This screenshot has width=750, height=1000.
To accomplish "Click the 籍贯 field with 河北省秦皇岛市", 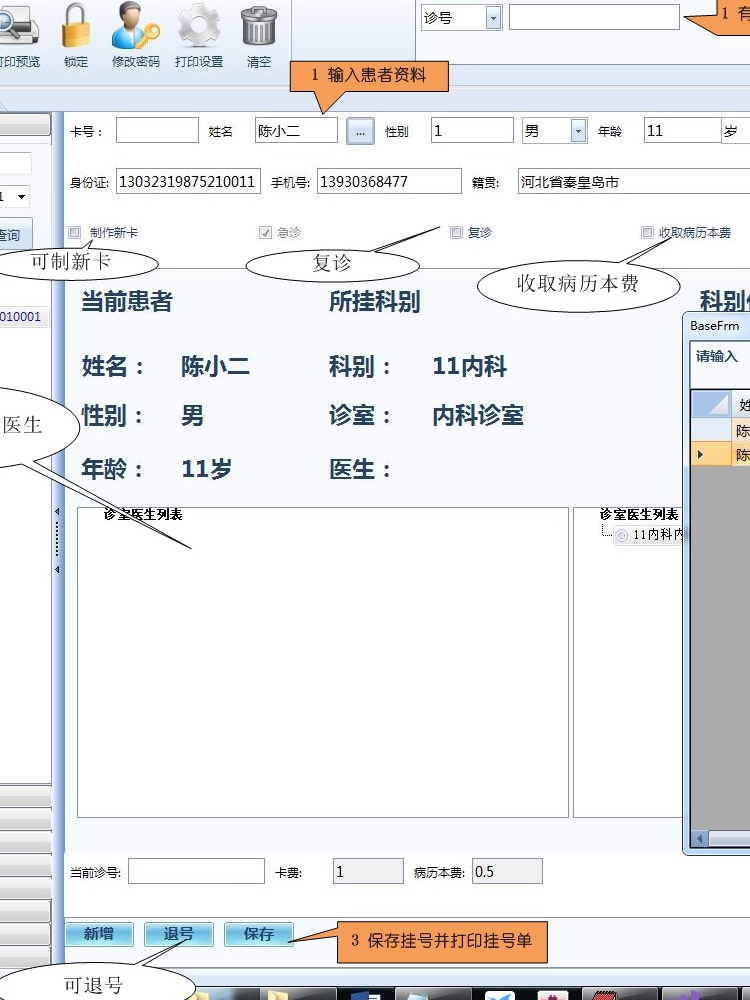I will point(634,182).
